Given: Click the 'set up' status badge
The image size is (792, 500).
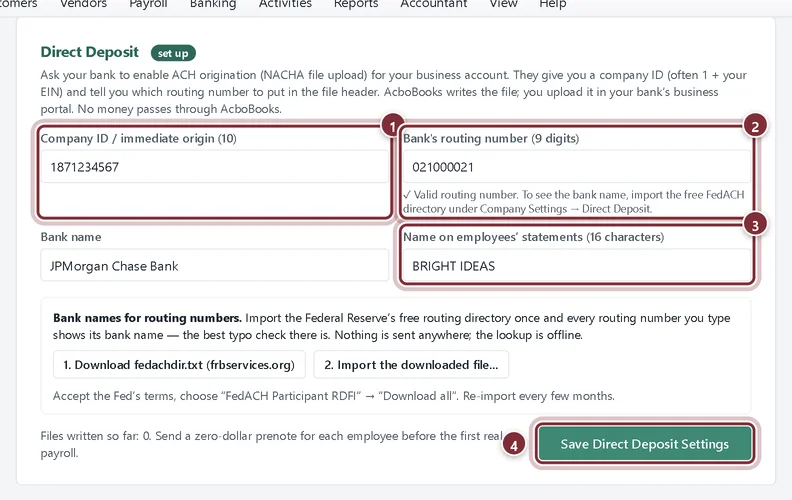Looking at the screenshot, I should (x=173, y=53).
